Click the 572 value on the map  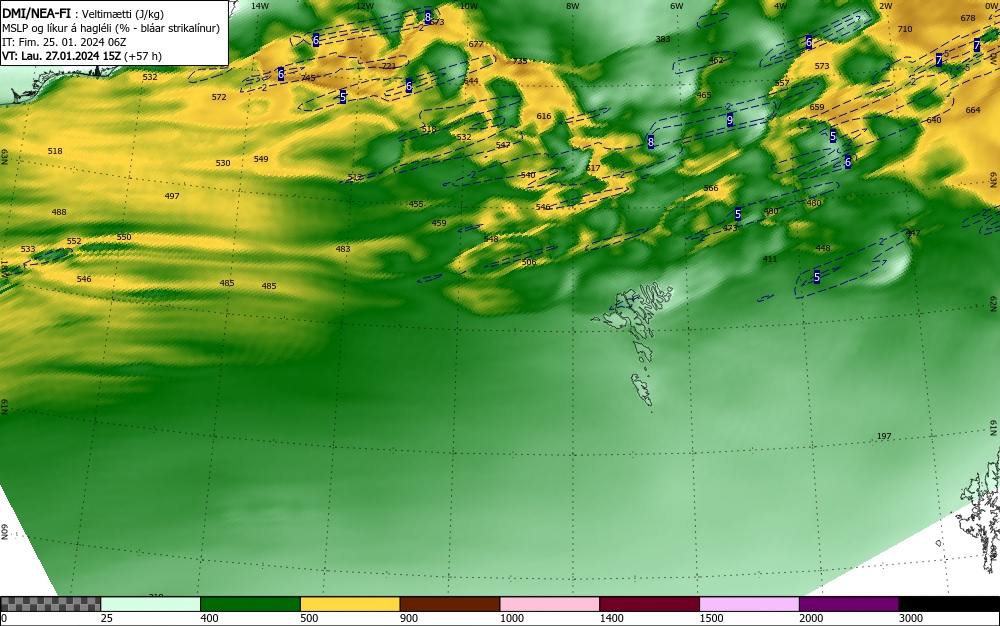pos(219,97)
